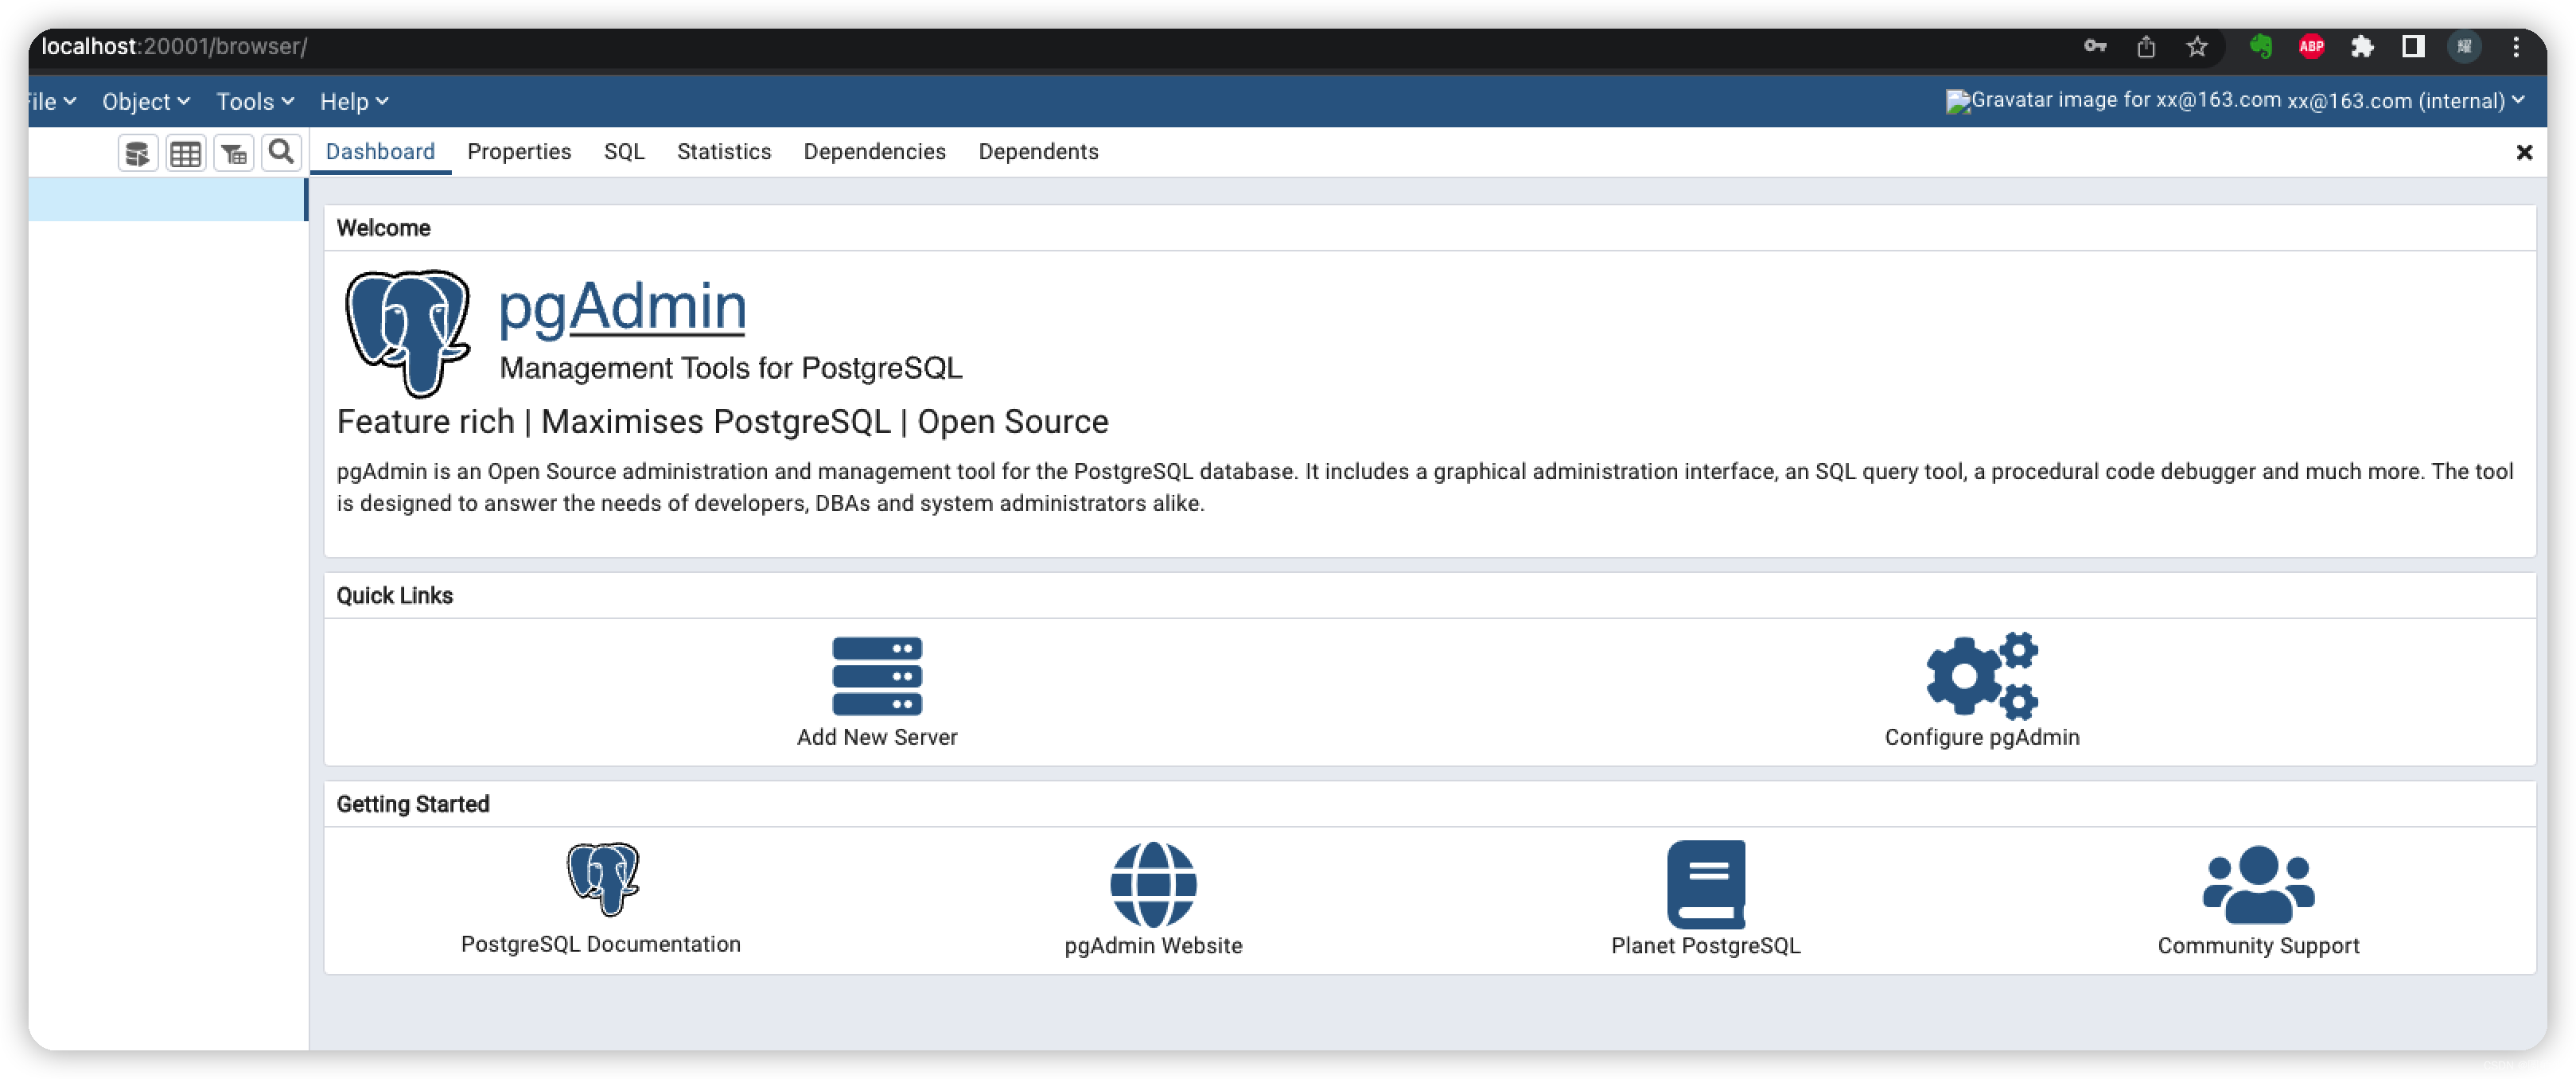
Task: Switch to the Dependencies tab
Action: [x=874, y=151]
